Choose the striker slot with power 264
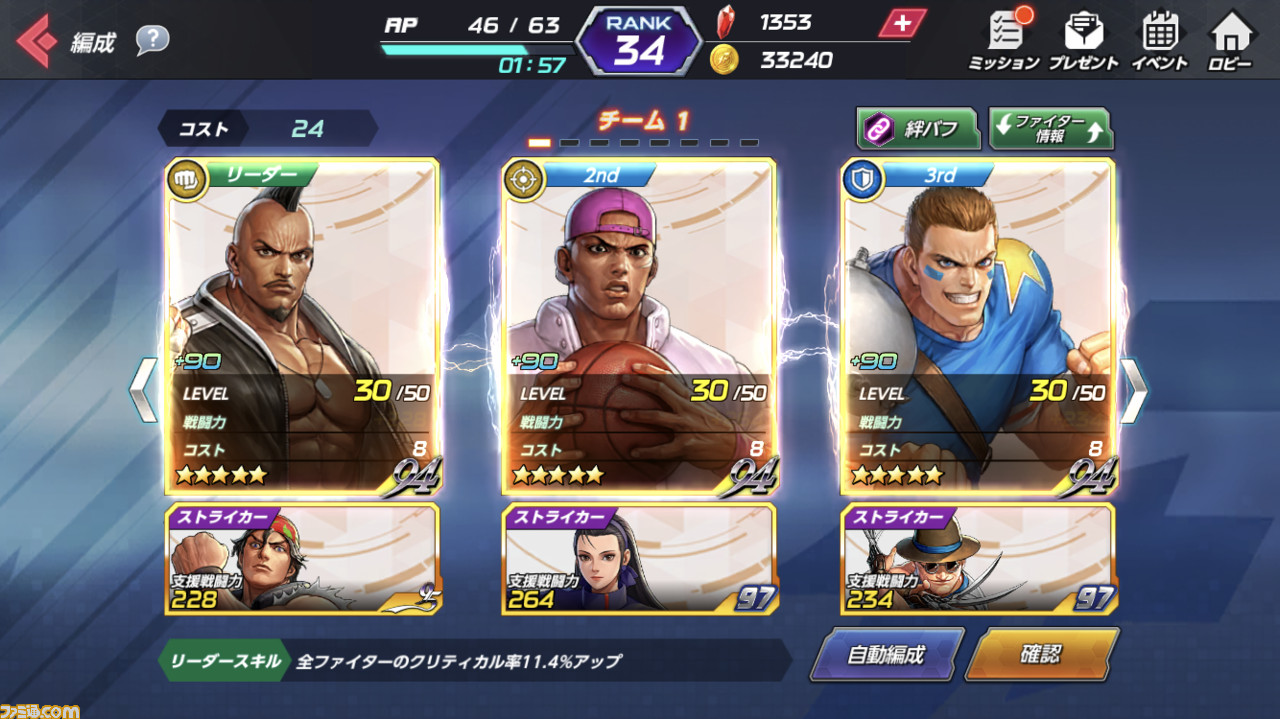1280x719 pixels. (x=639, y=559)
